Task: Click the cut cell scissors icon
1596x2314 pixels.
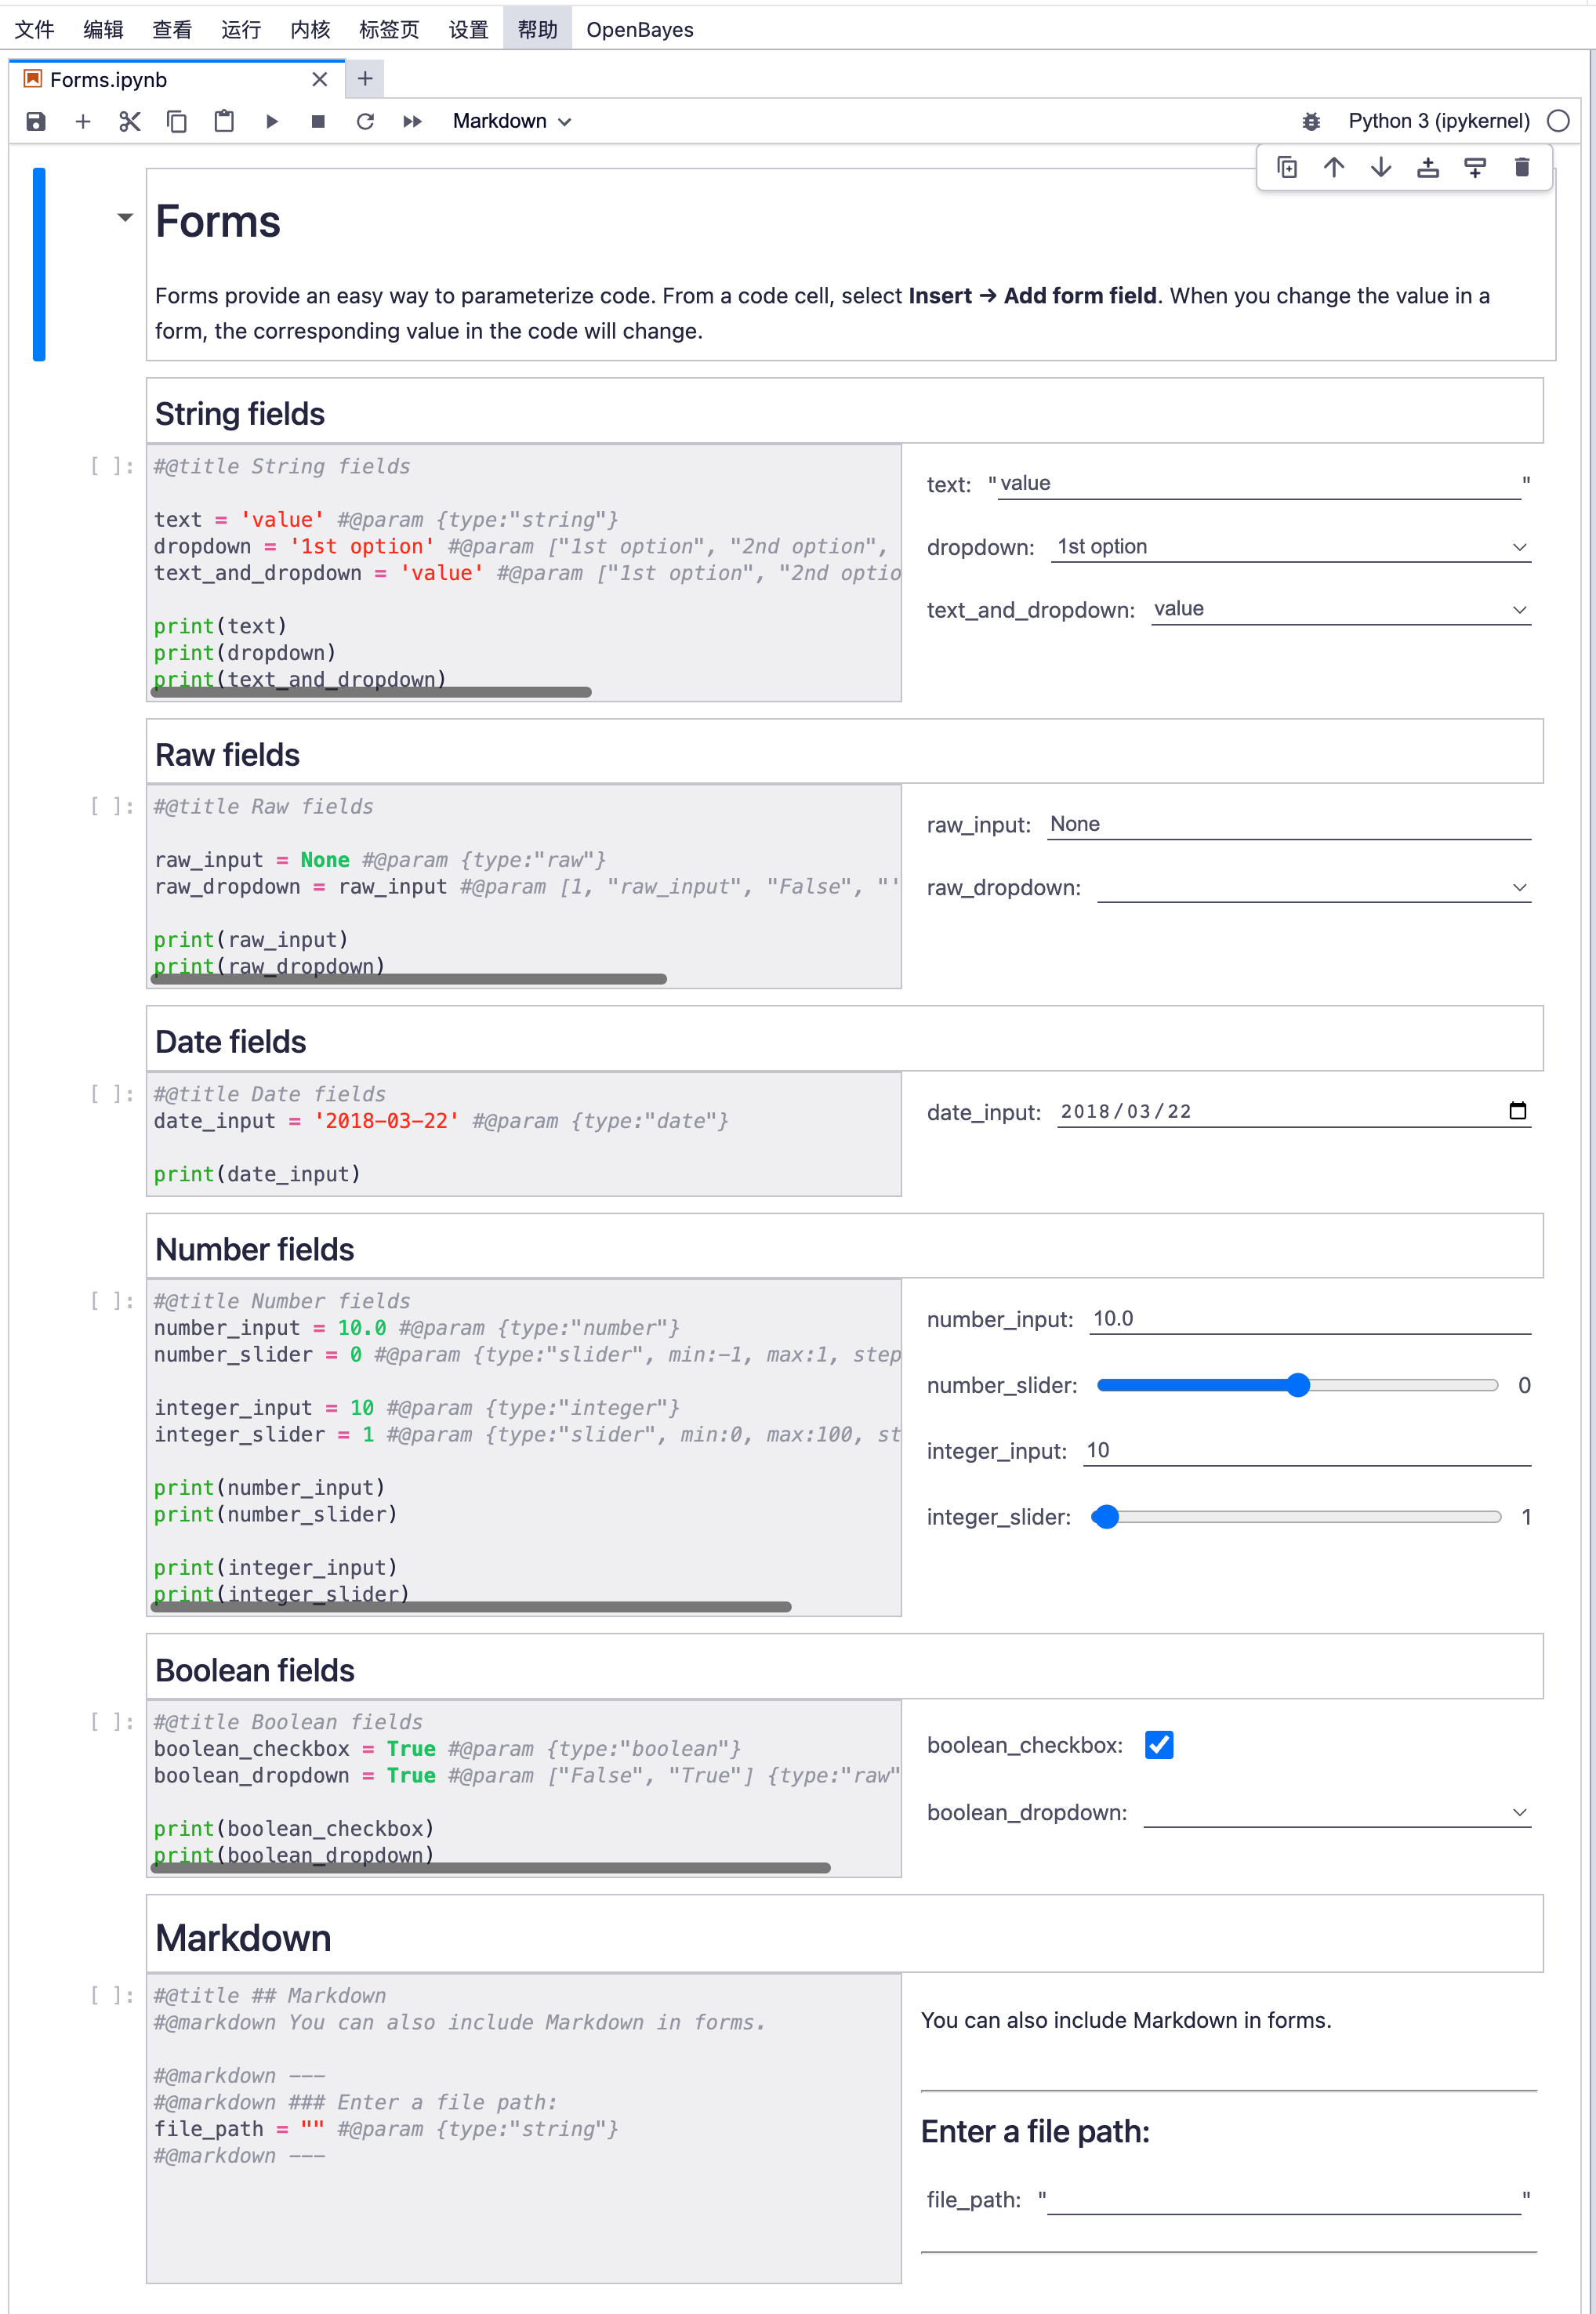Action: point(130,121)
